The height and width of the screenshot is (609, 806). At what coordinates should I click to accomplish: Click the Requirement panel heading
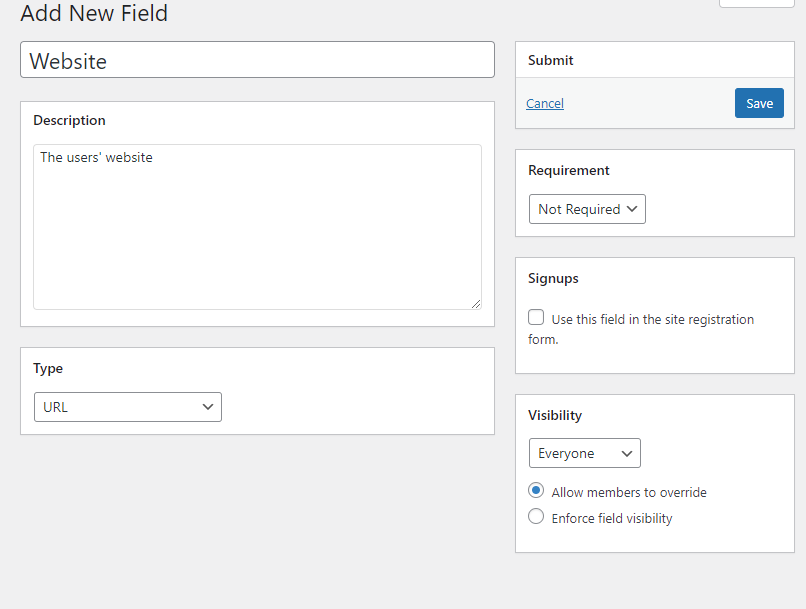click(x=569, y=170)
